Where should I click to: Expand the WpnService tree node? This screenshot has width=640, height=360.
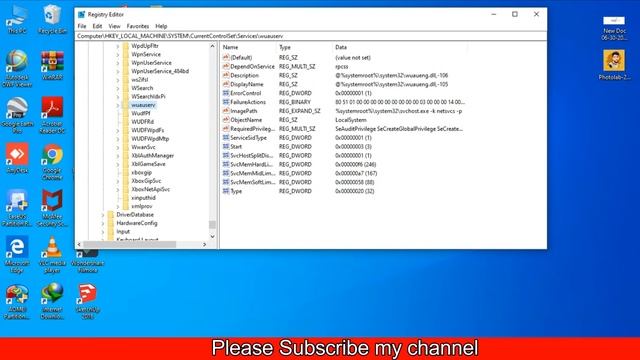coord(118,54)
